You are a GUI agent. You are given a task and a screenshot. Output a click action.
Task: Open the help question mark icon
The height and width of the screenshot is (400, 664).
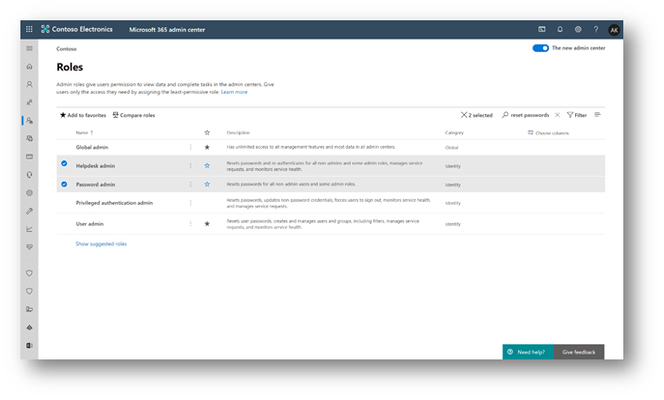click(596, 29)
